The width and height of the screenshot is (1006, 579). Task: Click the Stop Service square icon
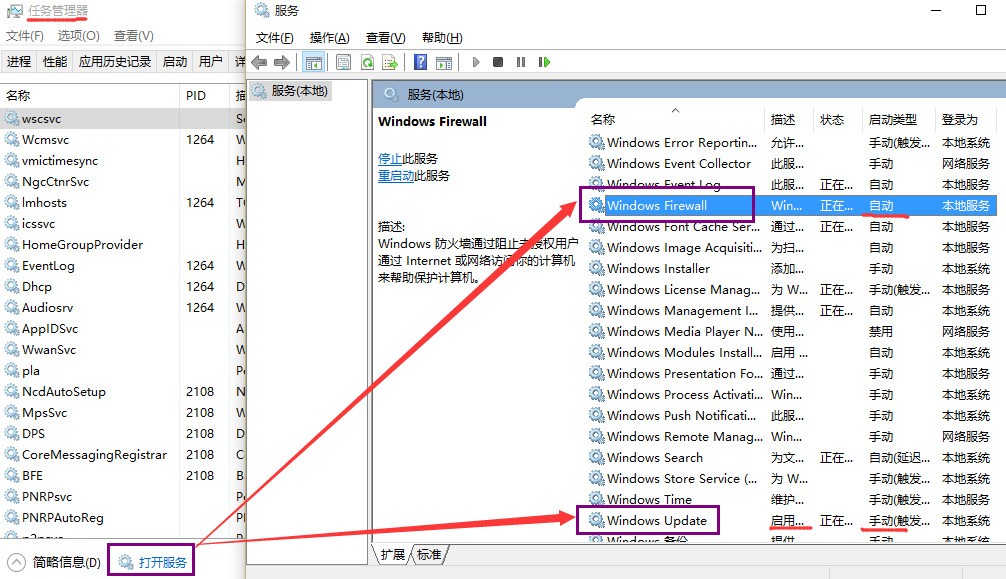(x=498, y=62)
